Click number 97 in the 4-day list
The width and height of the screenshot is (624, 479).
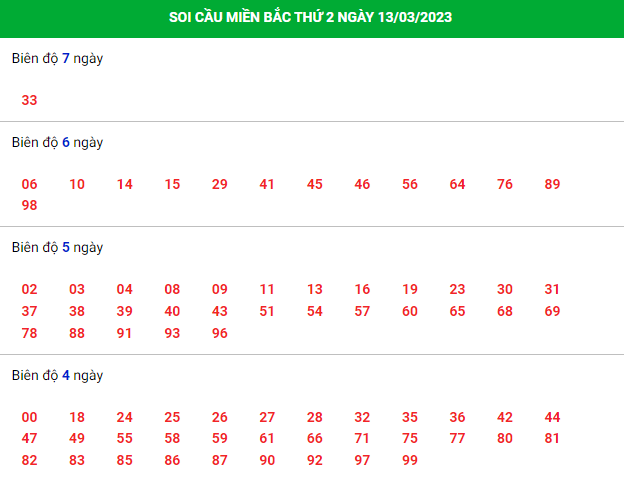tap(362, 460)
